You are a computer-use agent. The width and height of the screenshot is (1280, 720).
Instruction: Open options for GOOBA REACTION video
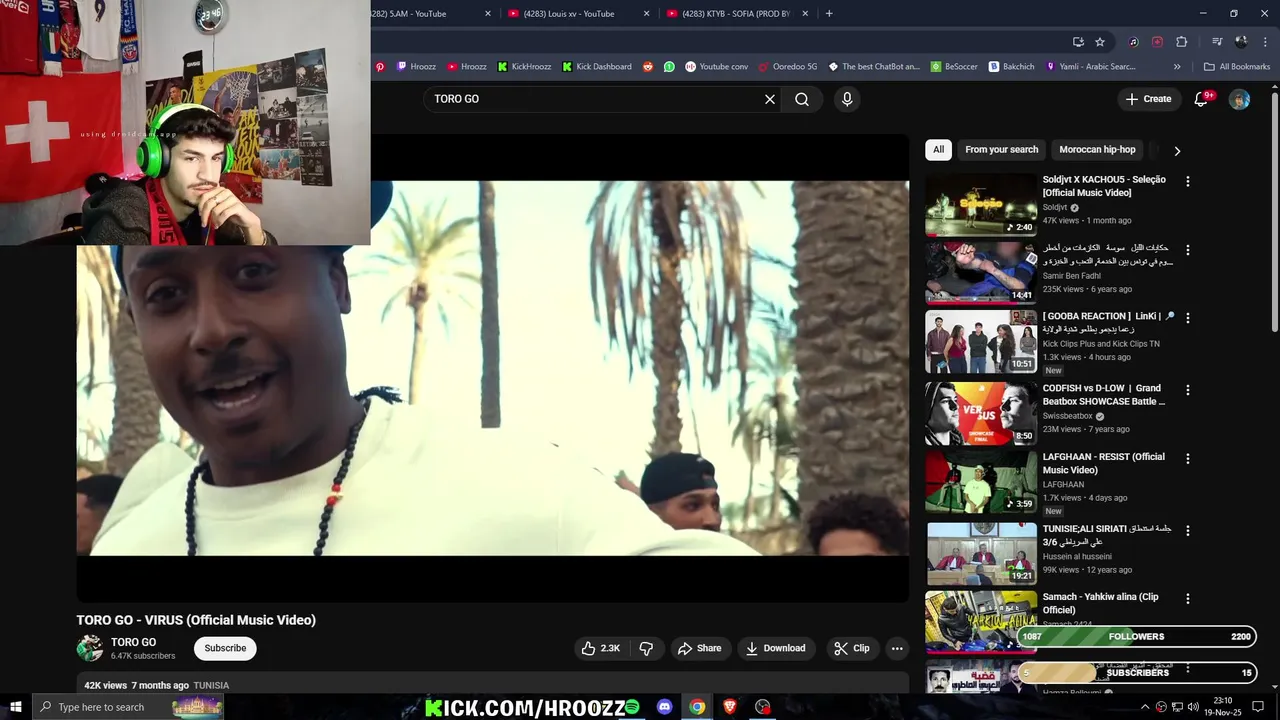1188,318
